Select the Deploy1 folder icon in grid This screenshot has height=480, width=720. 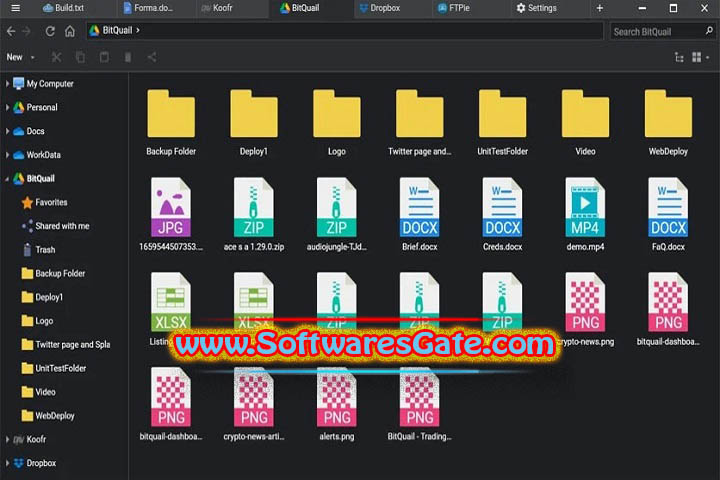click(x=254, y=114)
